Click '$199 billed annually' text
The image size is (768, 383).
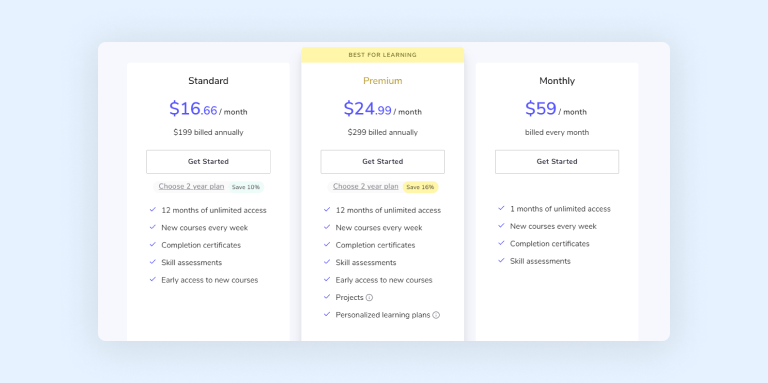[208, 132]
